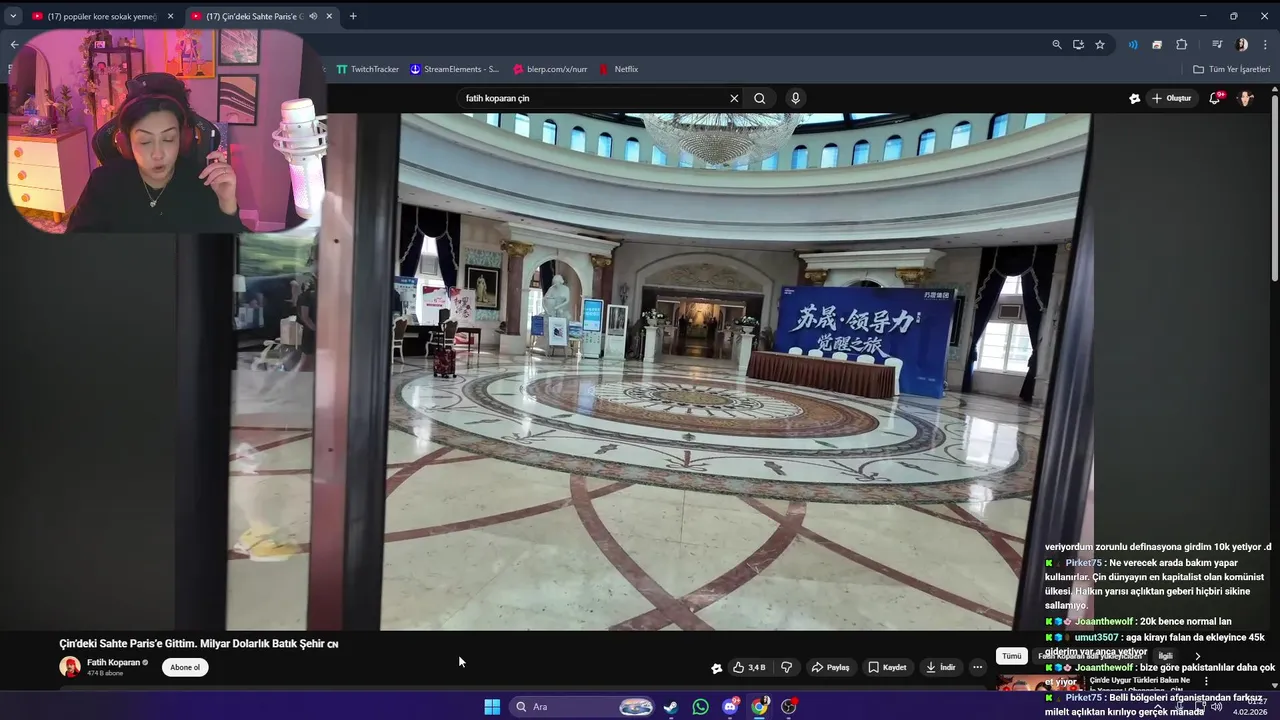The width and height of the screenshot is (1280, 720).
Task: Show more filter chips with the right arrow
Action: (1198, 656)
